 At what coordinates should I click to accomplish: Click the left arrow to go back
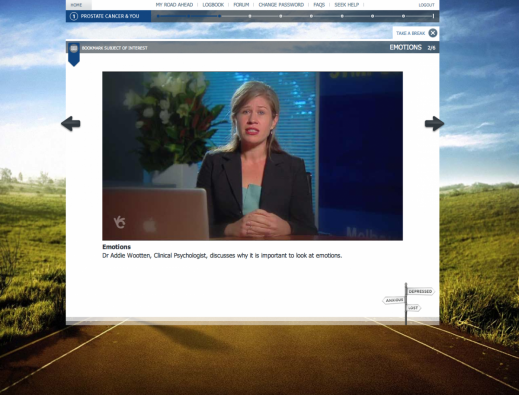click(x=71, y=124)
